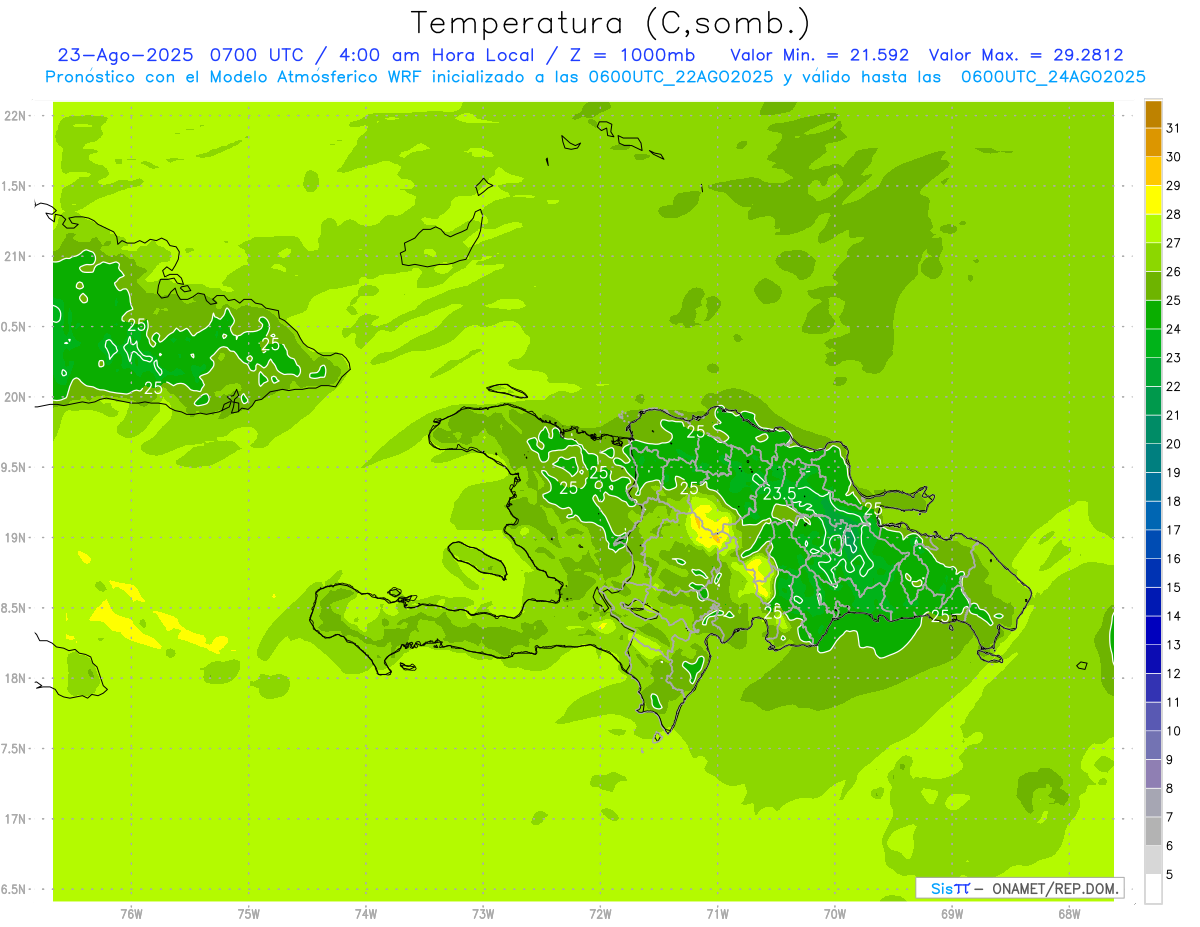Click the "0700 UTC" time text

(257, 55)
